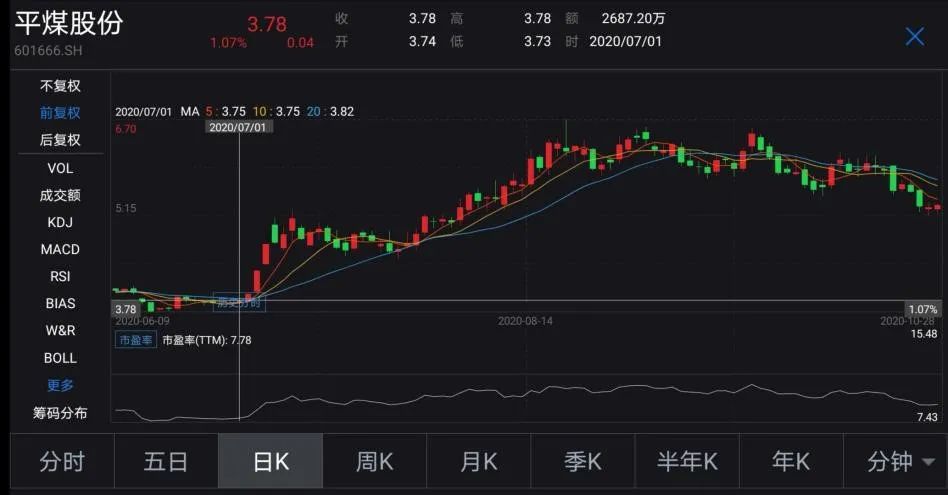Click the MA 20 : 3.82 value

[330, 111]
